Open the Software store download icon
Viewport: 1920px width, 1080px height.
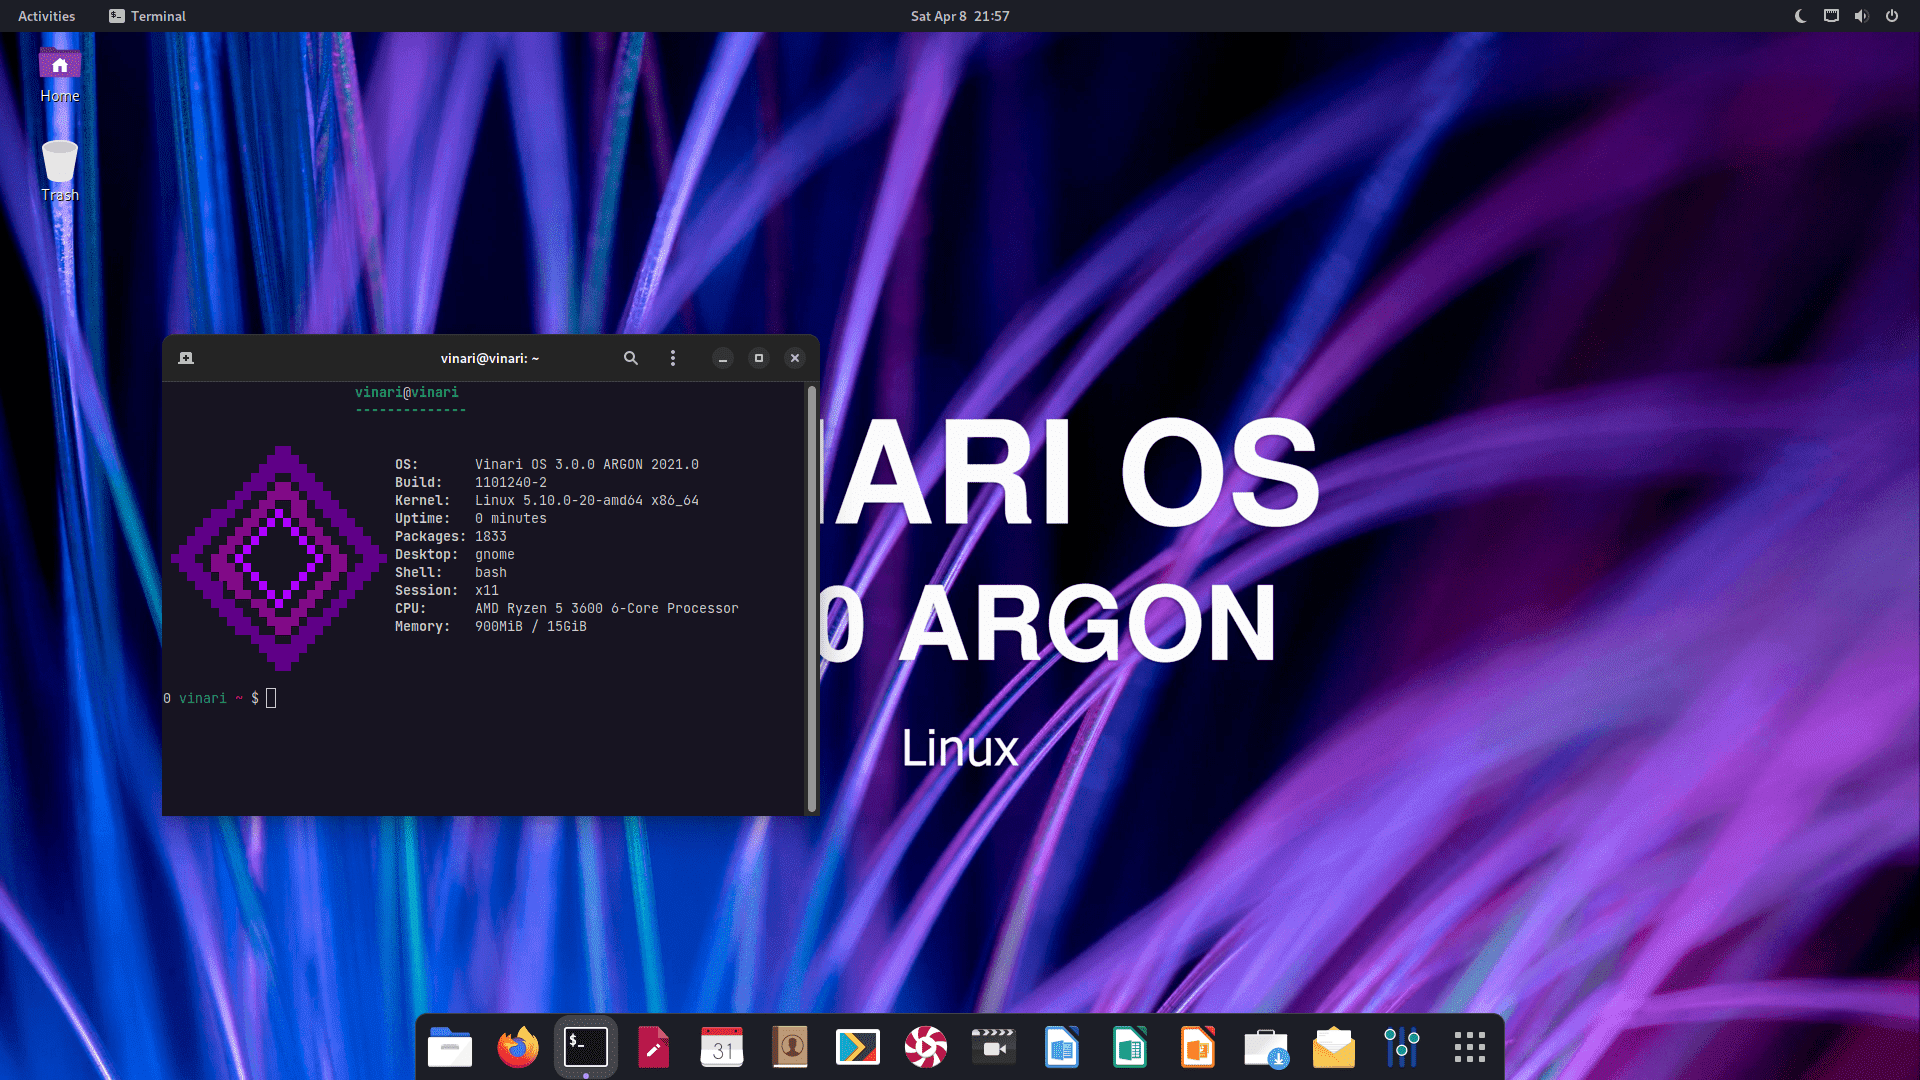(x=1266, y=1047)
